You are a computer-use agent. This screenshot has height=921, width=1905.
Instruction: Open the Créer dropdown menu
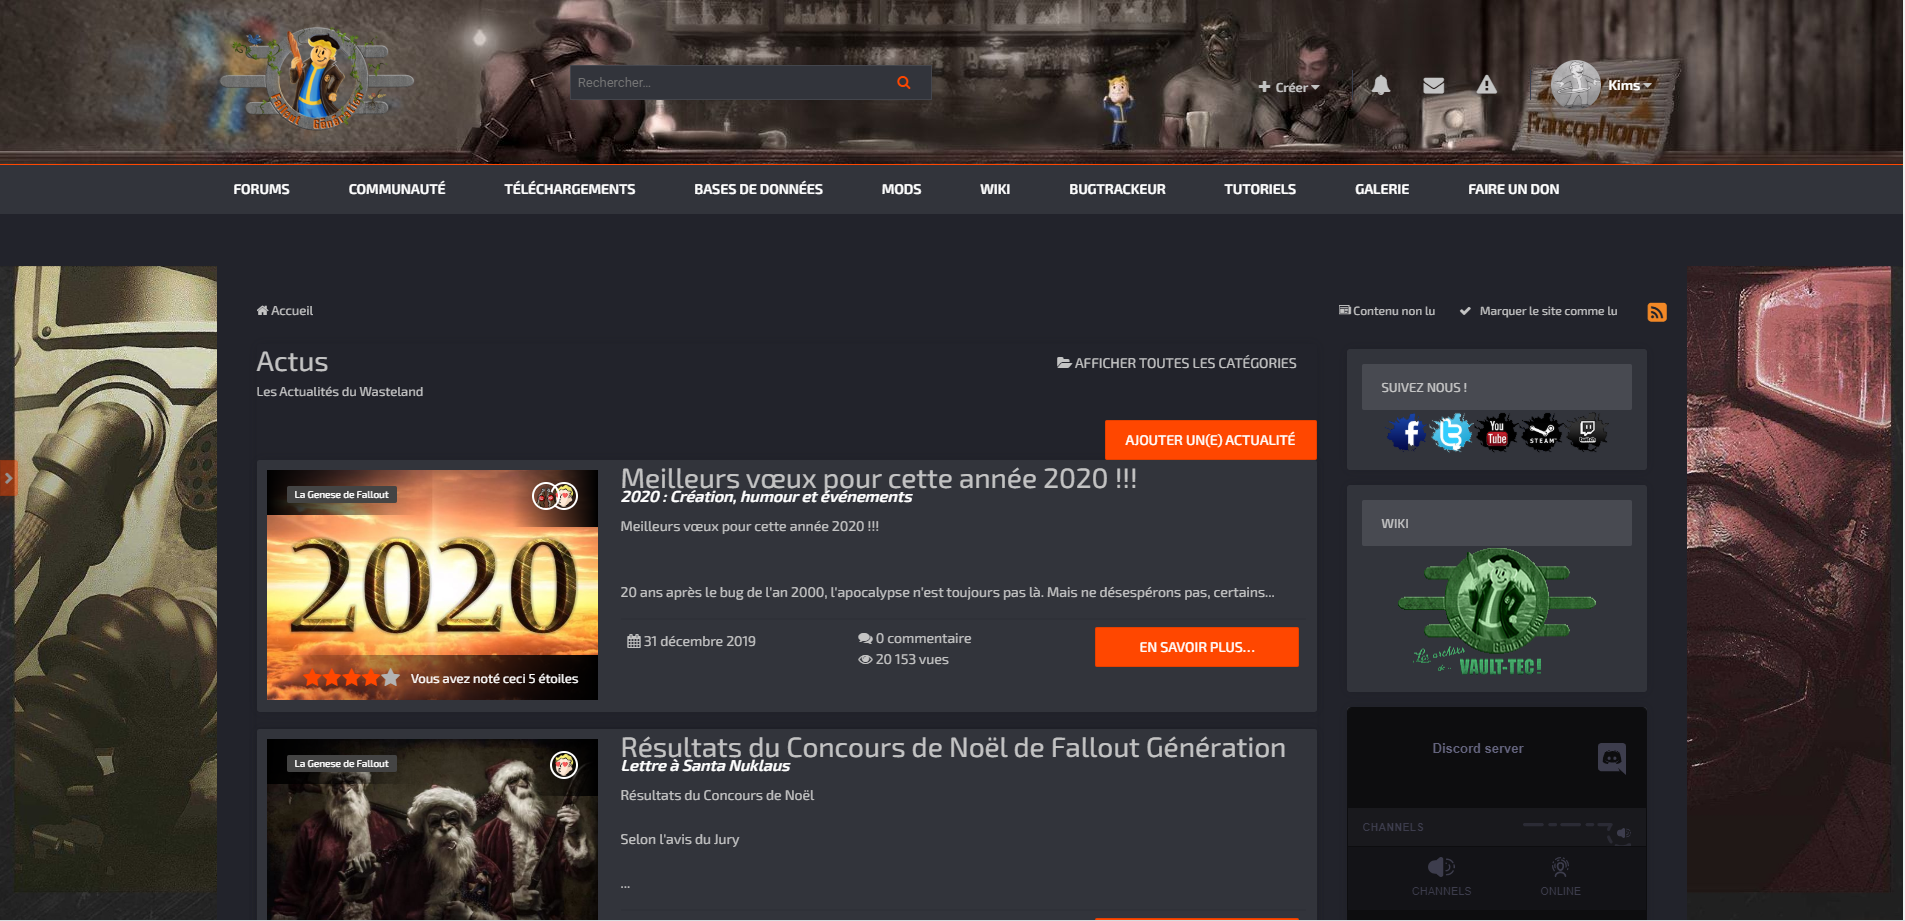(x=1289, y=87)
